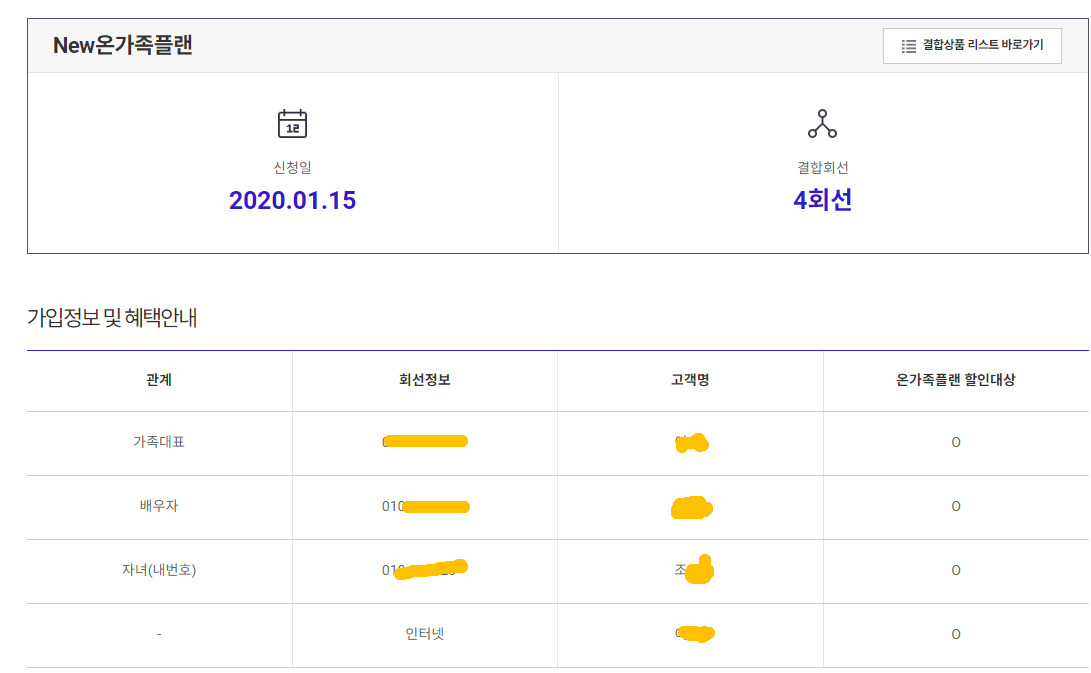
Task: Click the discount O mark in 가족대표 row
Action: 956,442
